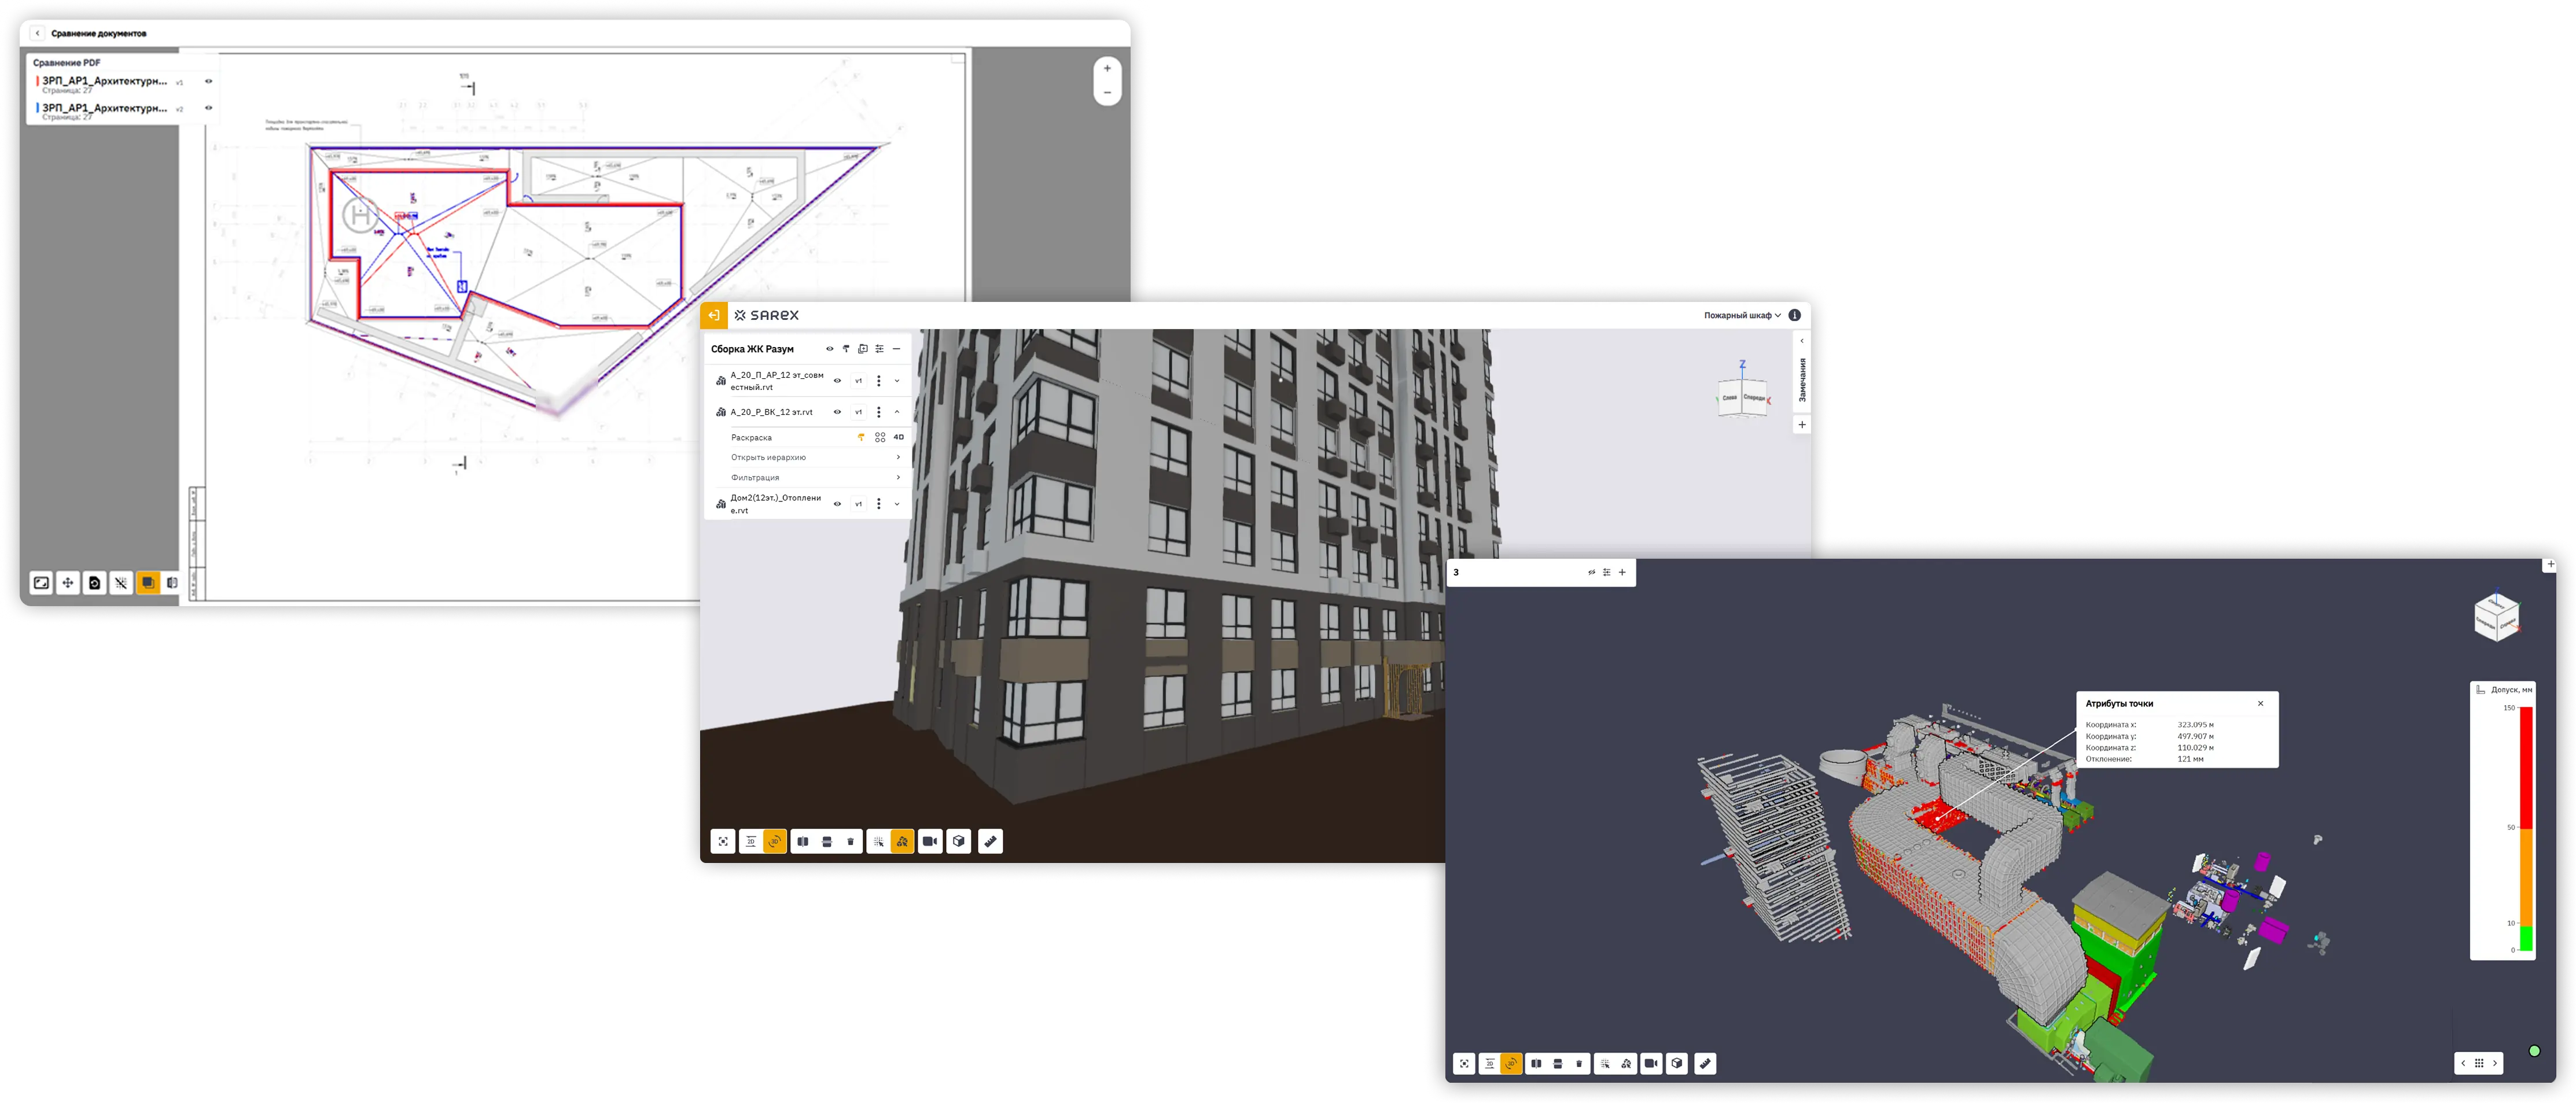2576x1103 pixels.
Task: Click video camera icon in building viewer toolbar
Action: pos(930,842)
